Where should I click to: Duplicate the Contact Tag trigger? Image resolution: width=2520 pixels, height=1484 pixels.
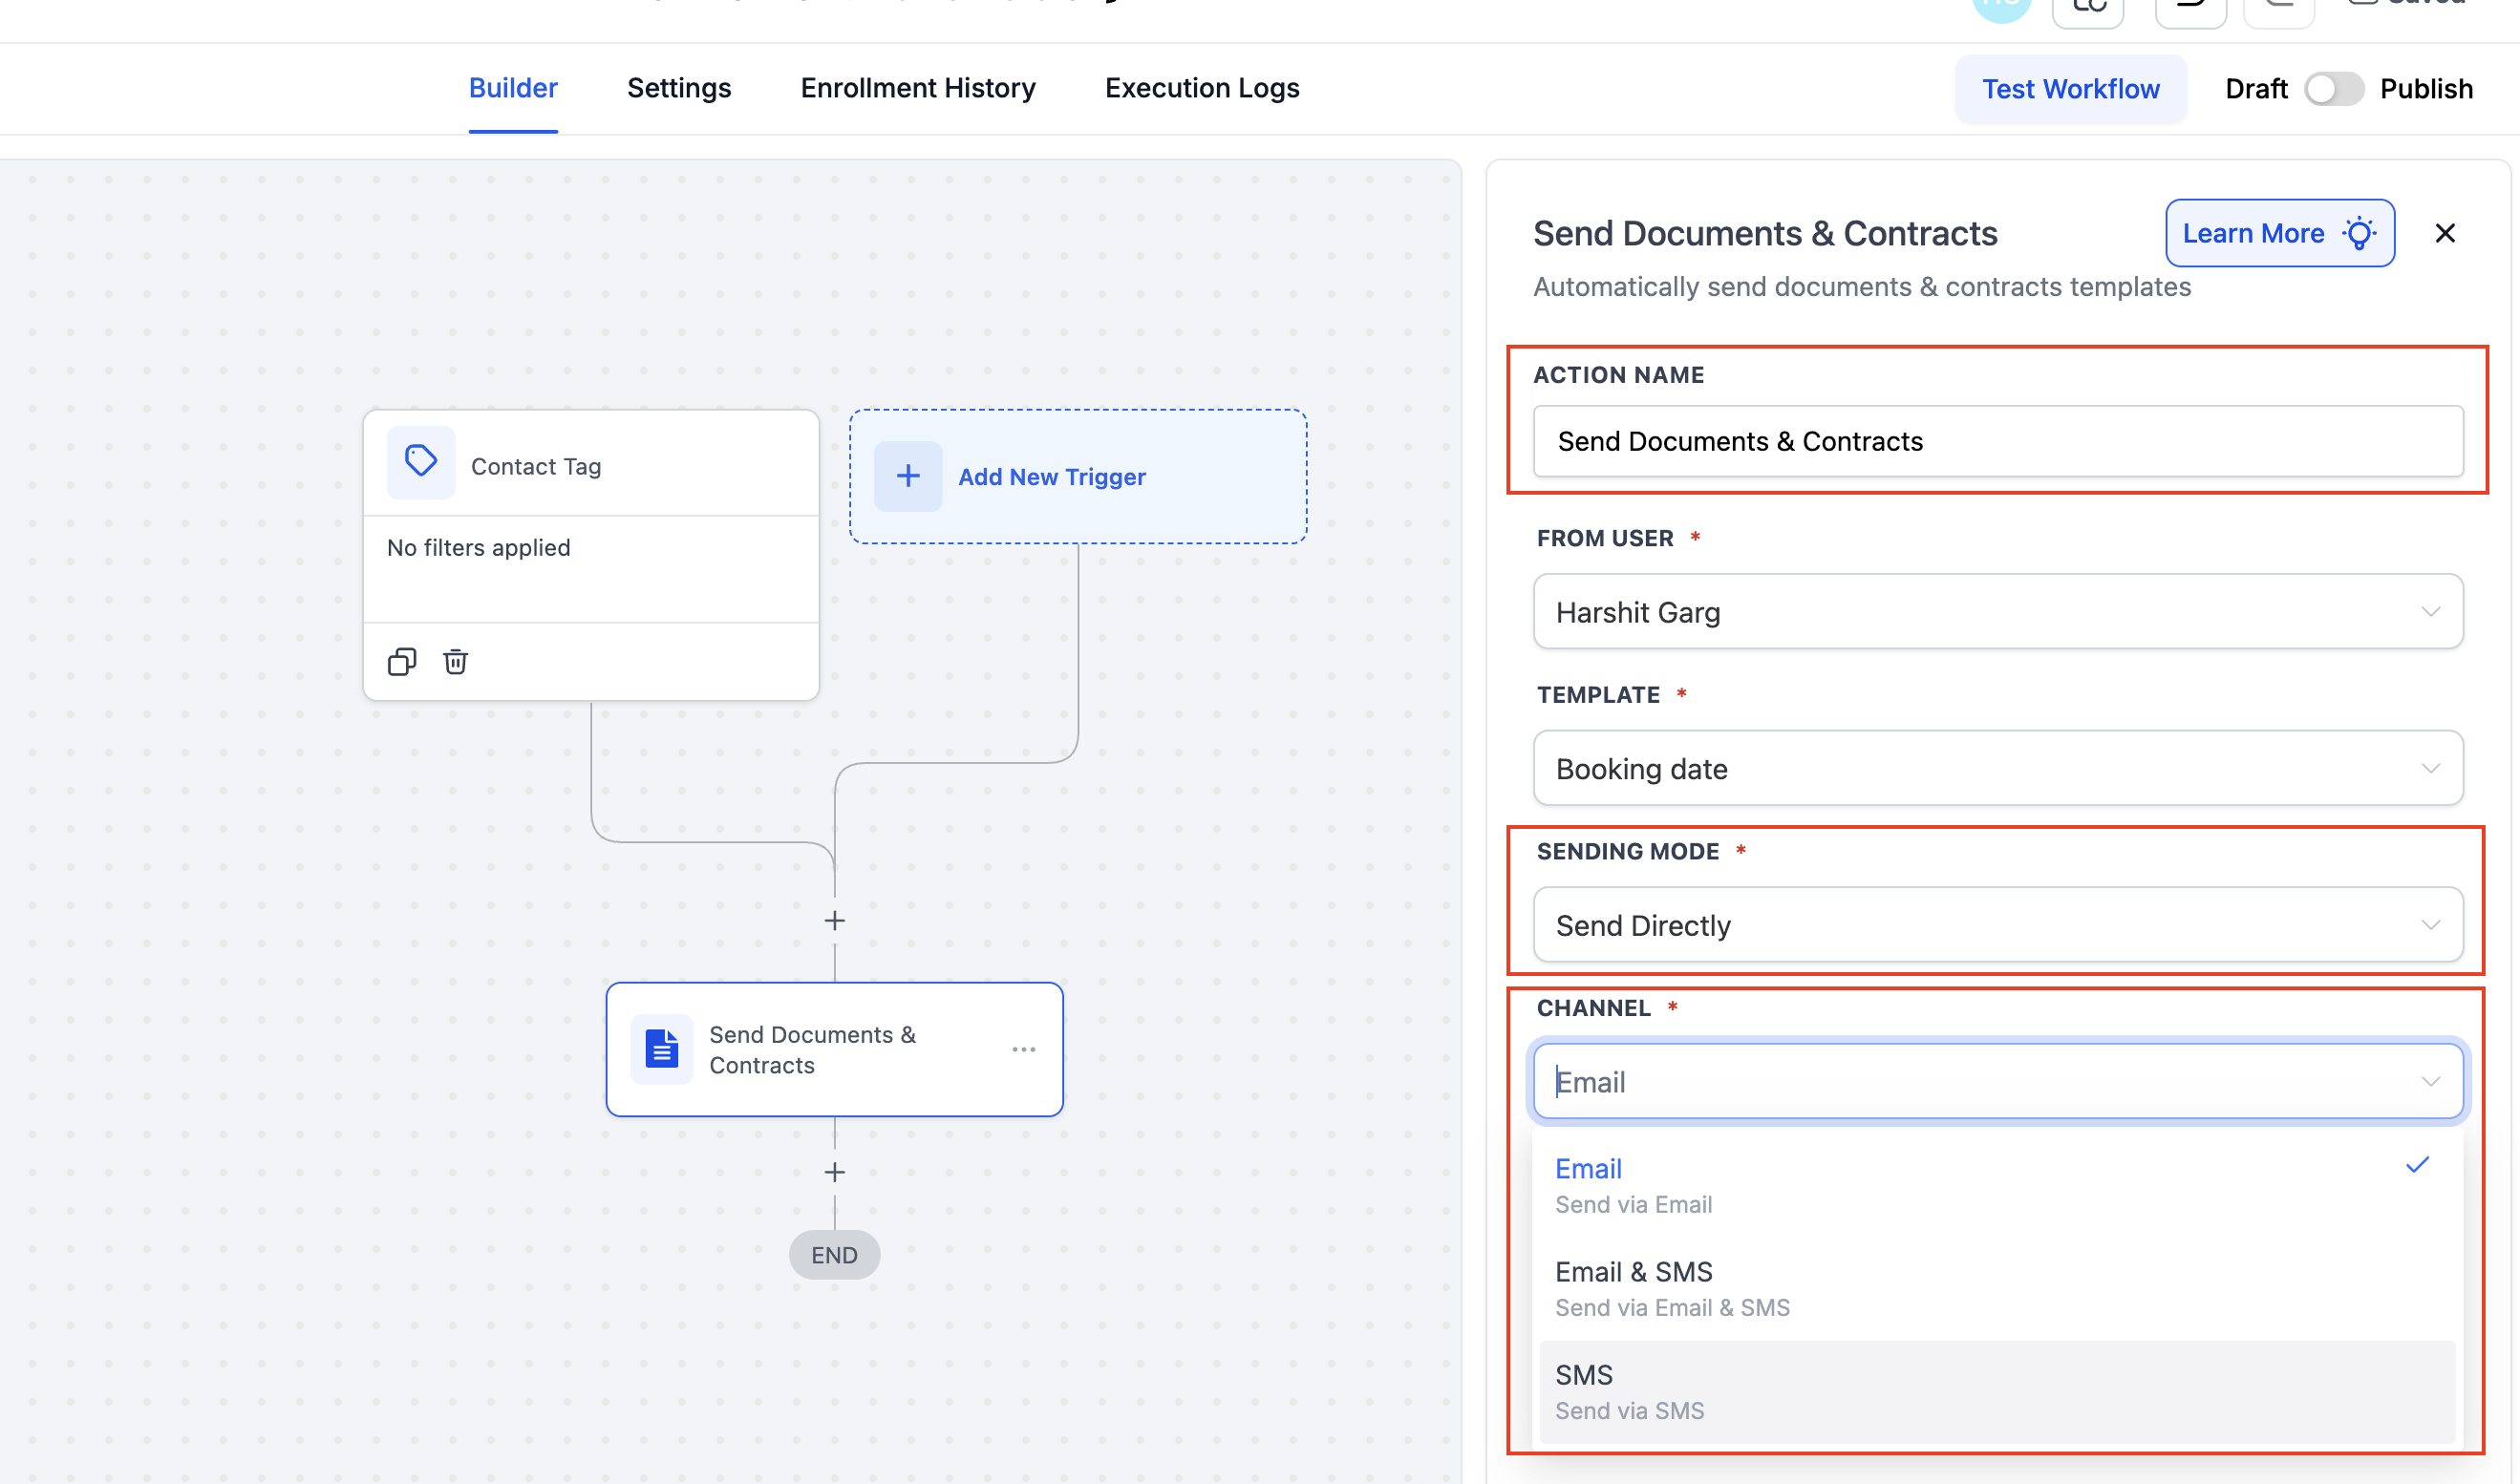pos(402,661)
